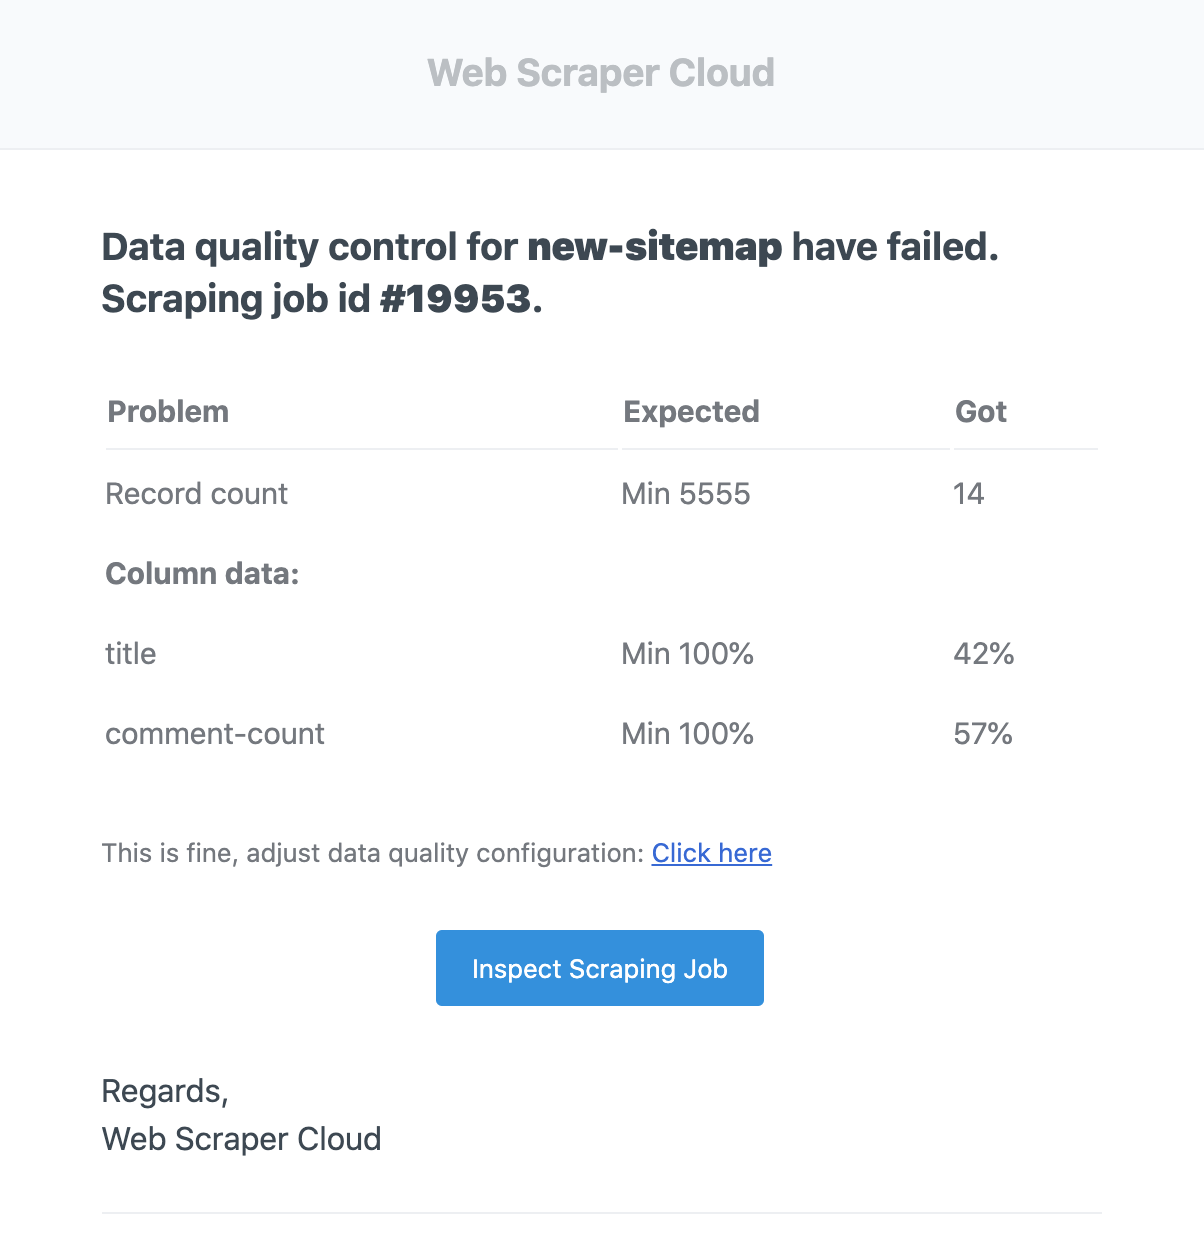The width and height of the screenshot is (1204, 1252).
Task: Click the Got column header
Action: pos(980,412)
